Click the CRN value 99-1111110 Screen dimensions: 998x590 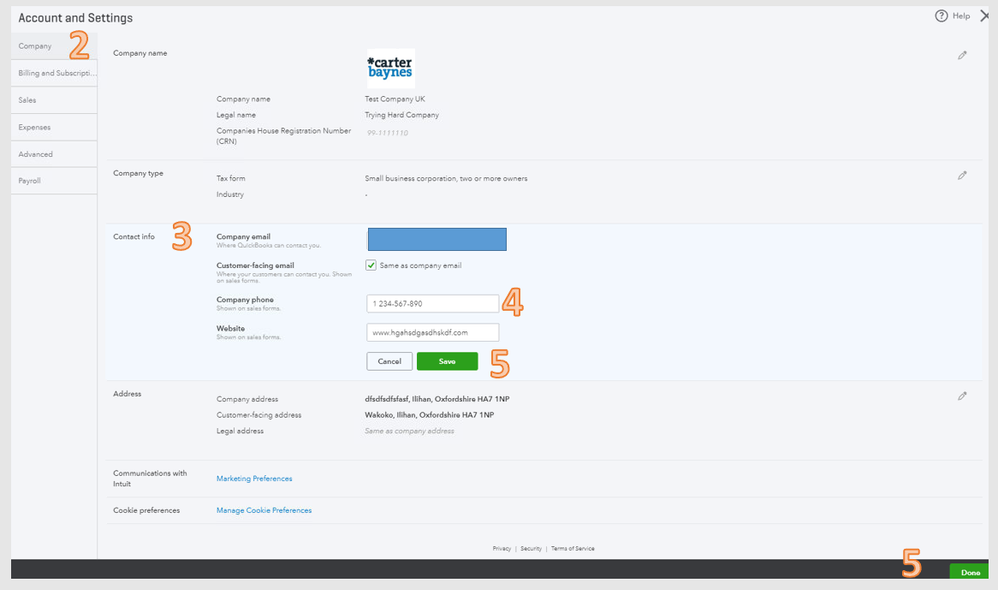pos(388,133)
